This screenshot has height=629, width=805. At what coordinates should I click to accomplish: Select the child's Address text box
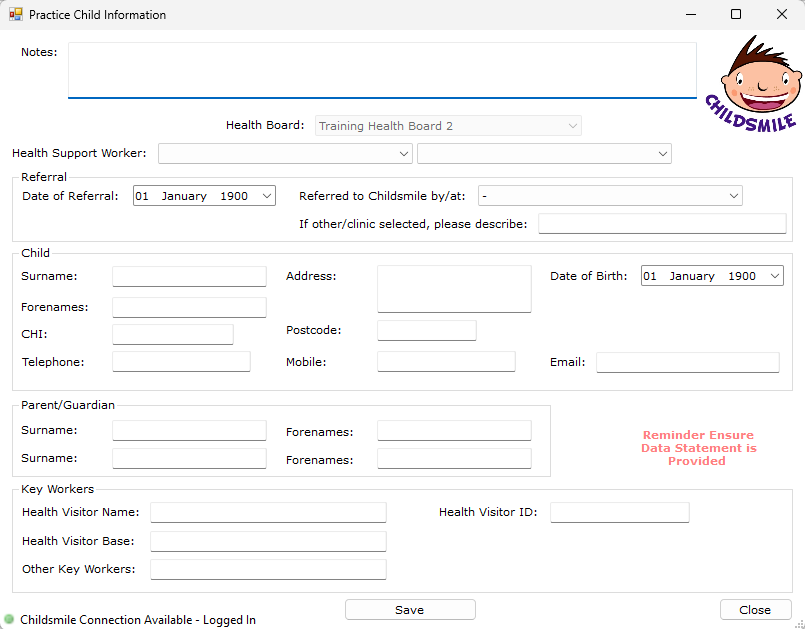454,289
